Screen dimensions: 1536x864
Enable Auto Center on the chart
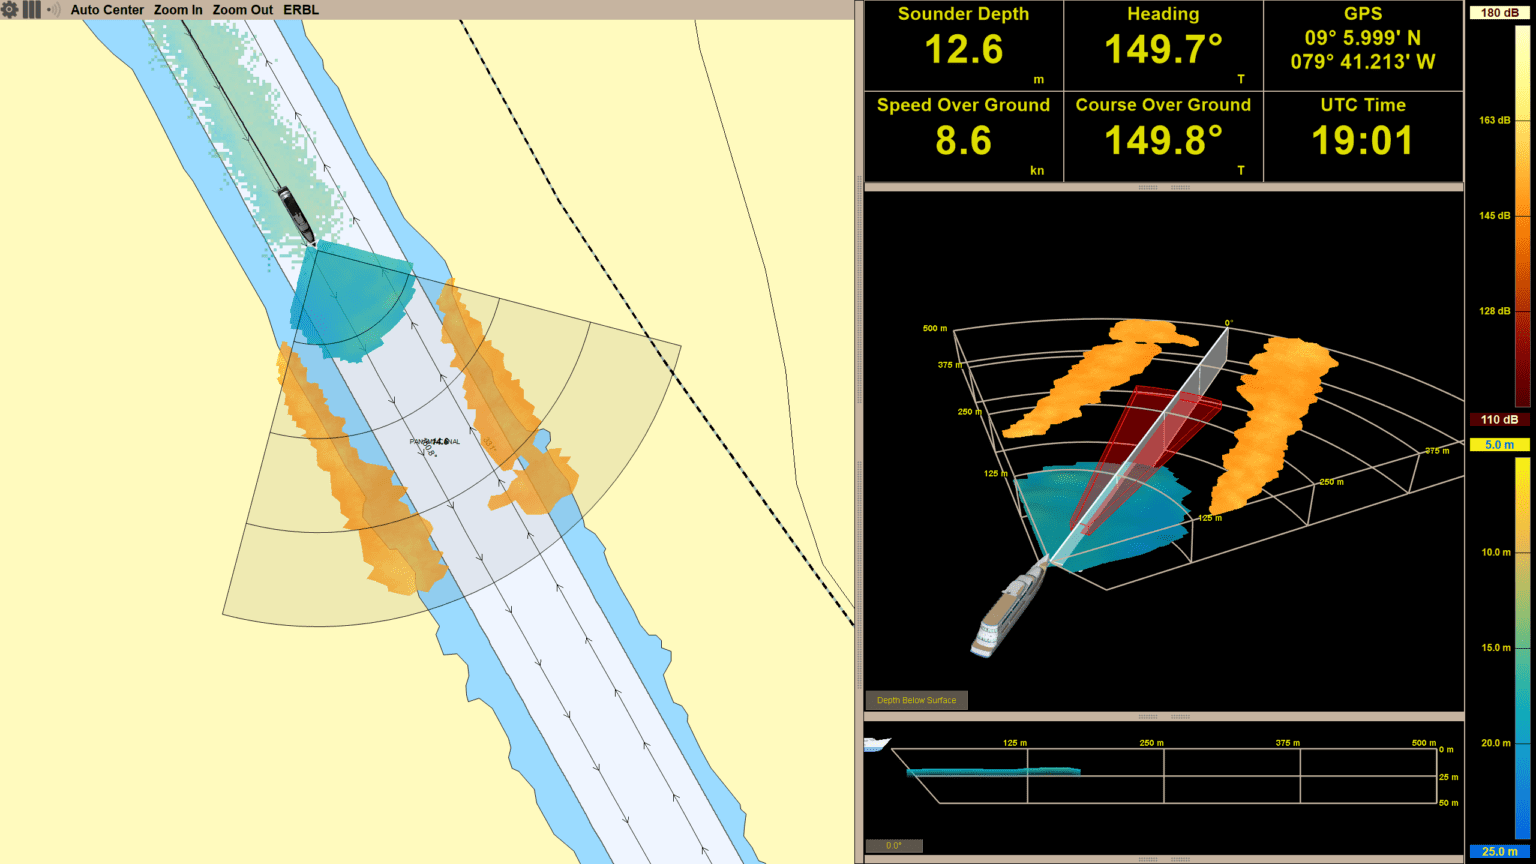(107, 9)
